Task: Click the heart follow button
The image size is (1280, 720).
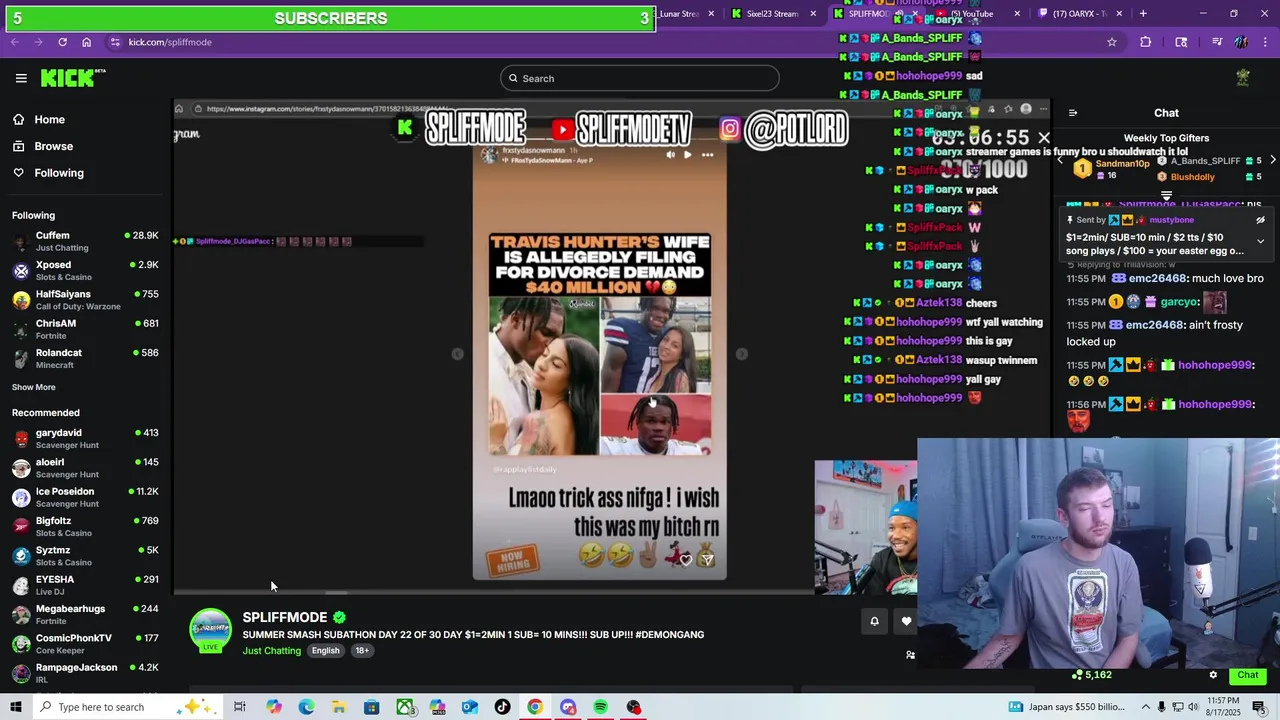Action: pyautogui.click(x=906, y=621)
